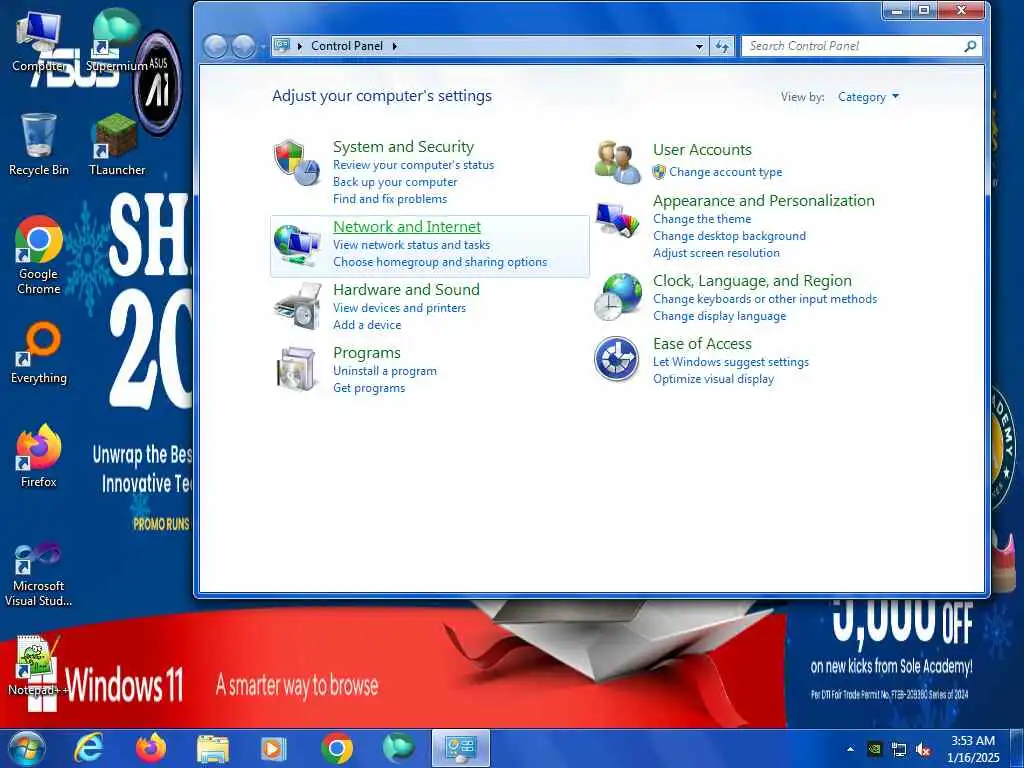
Task: Select the Supermium desktop shortcut
Action: [117, 41]
